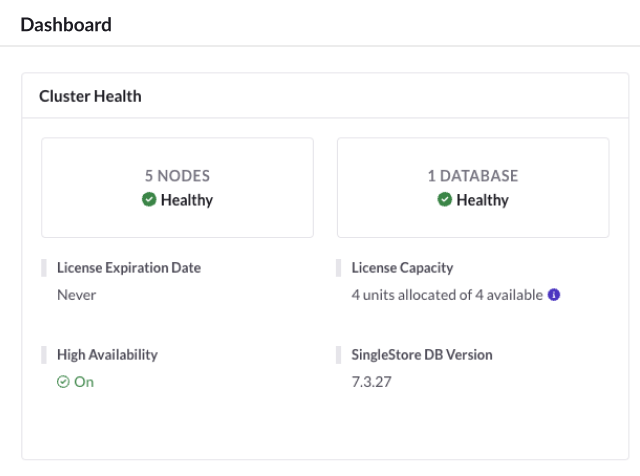Click the green On status text

(84, 382)
